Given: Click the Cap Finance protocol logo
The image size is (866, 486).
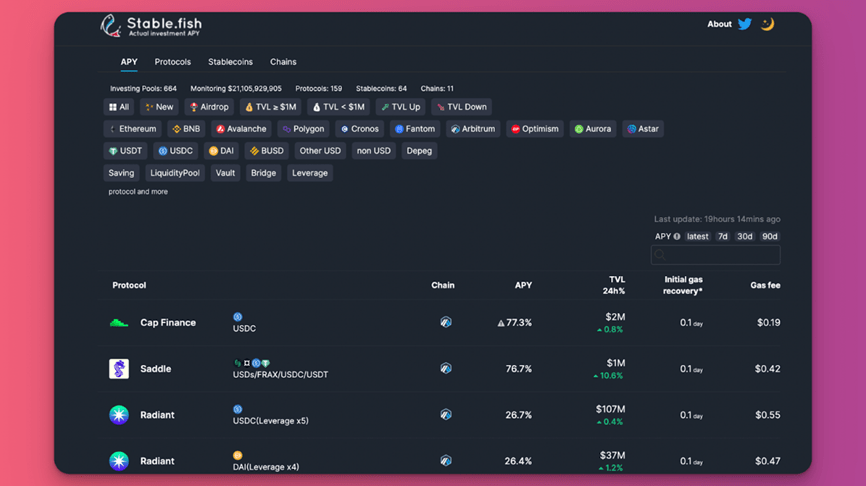Looking at the screenshot, I should coord(119,323).
